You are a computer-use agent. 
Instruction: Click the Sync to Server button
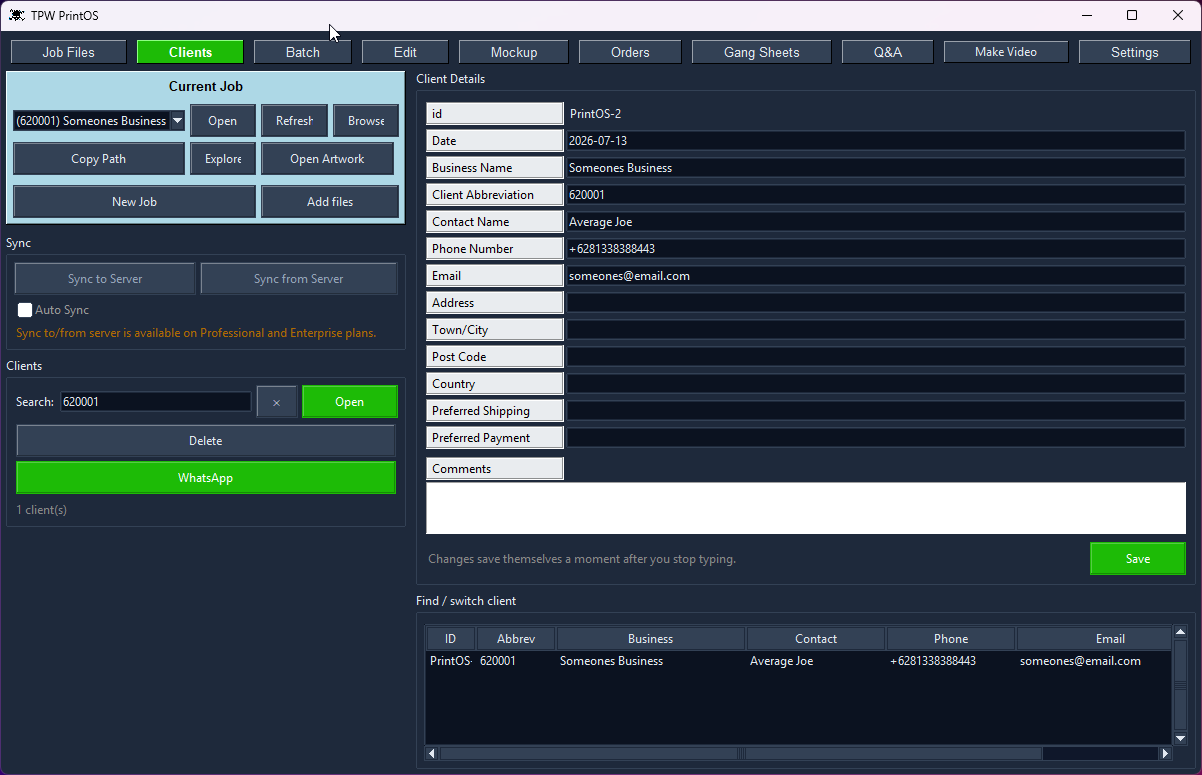tap(105, 279)
